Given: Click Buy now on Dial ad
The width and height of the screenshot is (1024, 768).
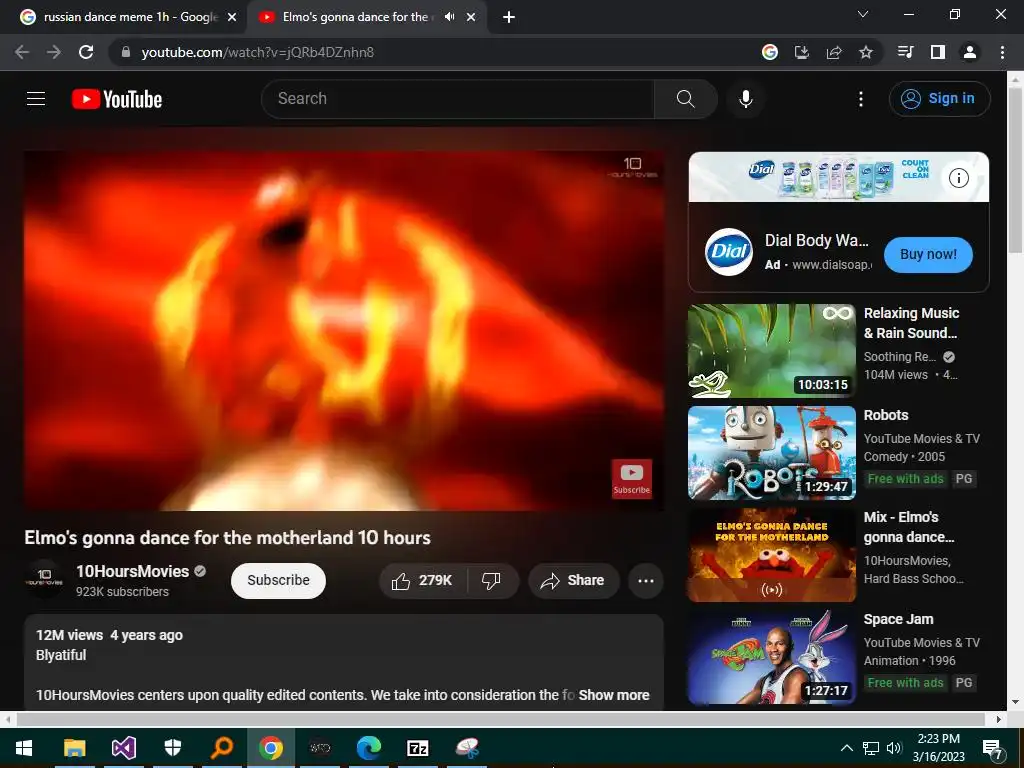Looking at the screenshot, I should click(928, 255).
